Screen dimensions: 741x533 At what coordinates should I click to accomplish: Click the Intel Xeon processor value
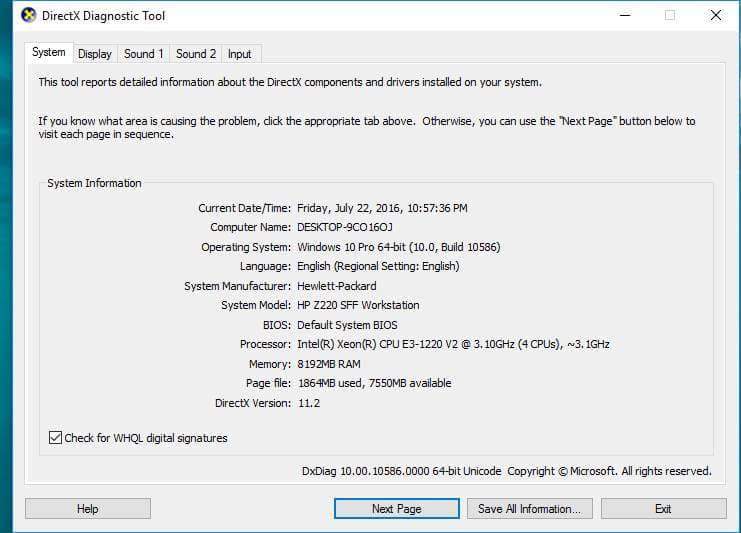[453, 344]
